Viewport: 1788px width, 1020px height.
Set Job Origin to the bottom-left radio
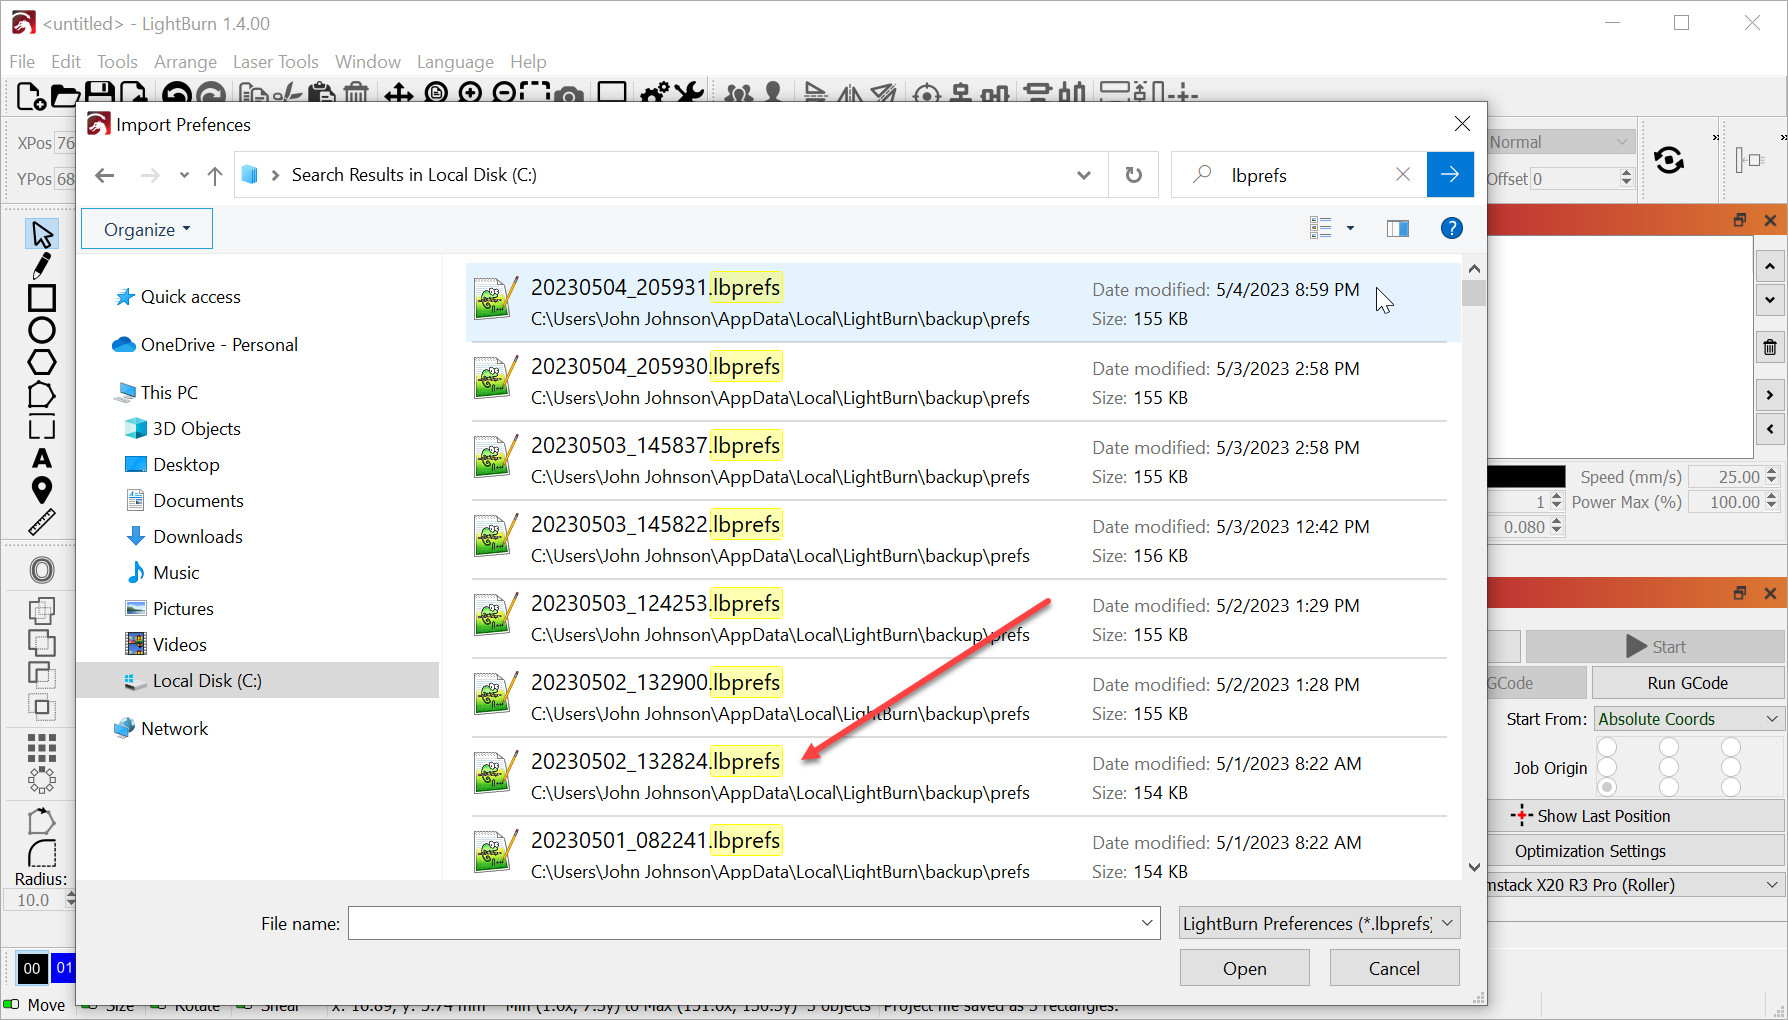1607,787
